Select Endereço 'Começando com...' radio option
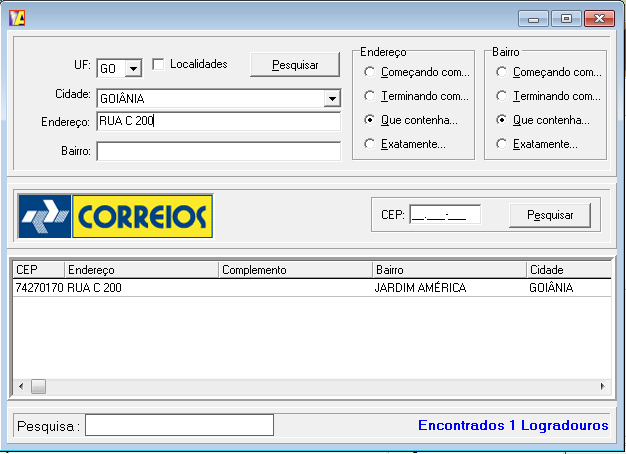Screen dimensions: 626x454 click(371, 72)
